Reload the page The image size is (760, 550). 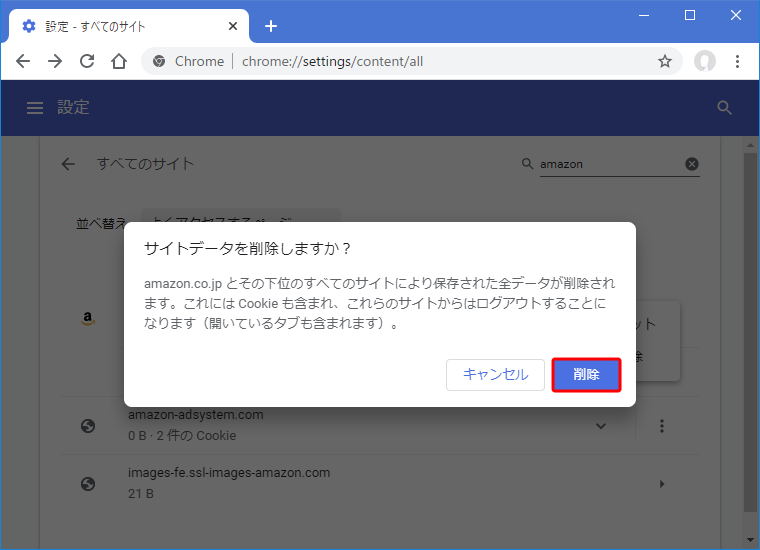87,61
